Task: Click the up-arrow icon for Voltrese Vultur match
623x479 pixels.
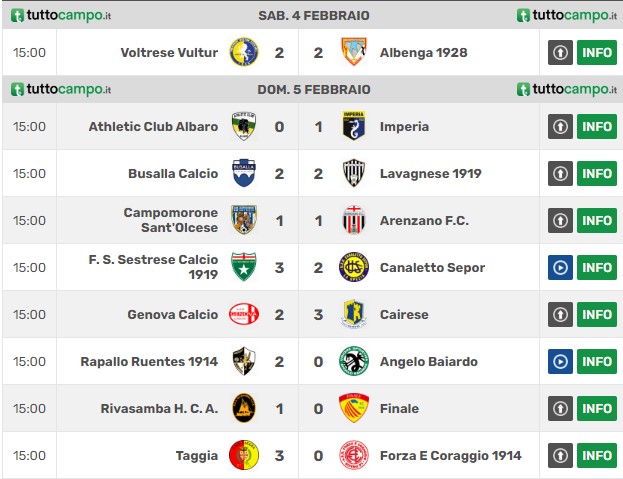Action: tap(560, 52)
